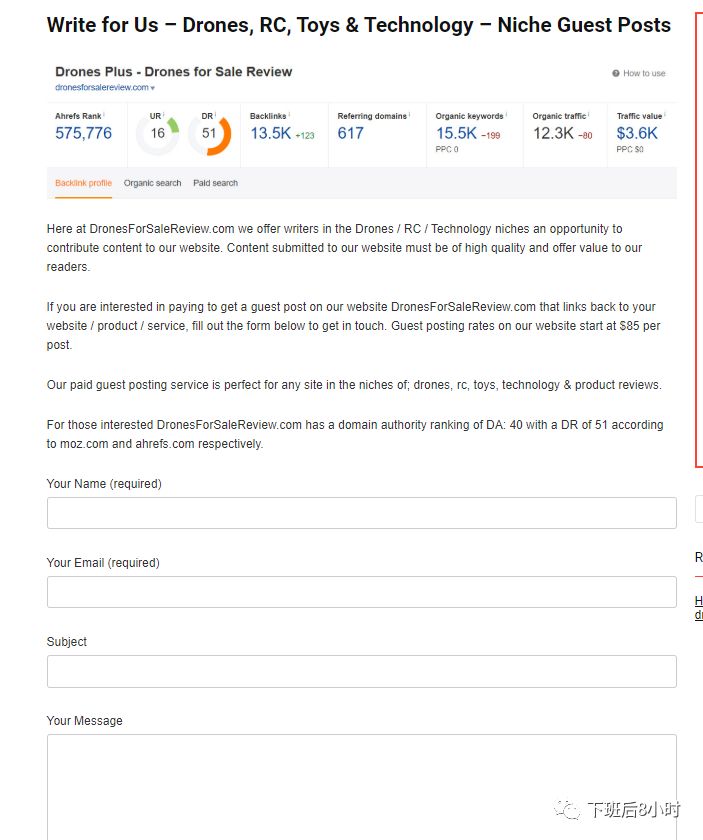Click inside the Your Message text area
The image size is (703, 840).
click(362, 787)
